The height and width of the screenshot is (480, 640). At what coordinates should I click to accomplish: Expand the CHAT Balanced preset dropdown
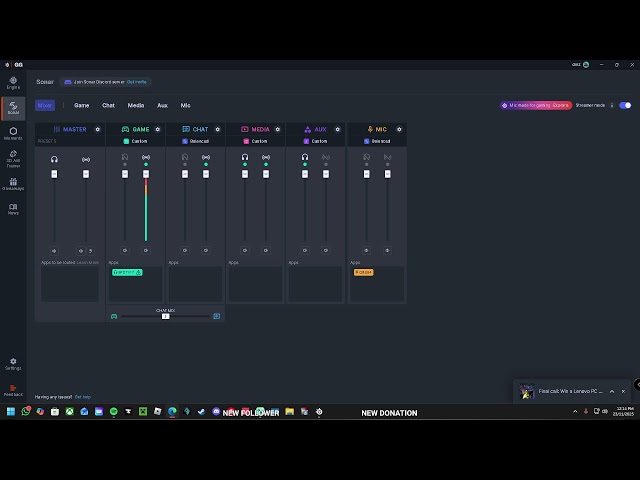(197, 141)
